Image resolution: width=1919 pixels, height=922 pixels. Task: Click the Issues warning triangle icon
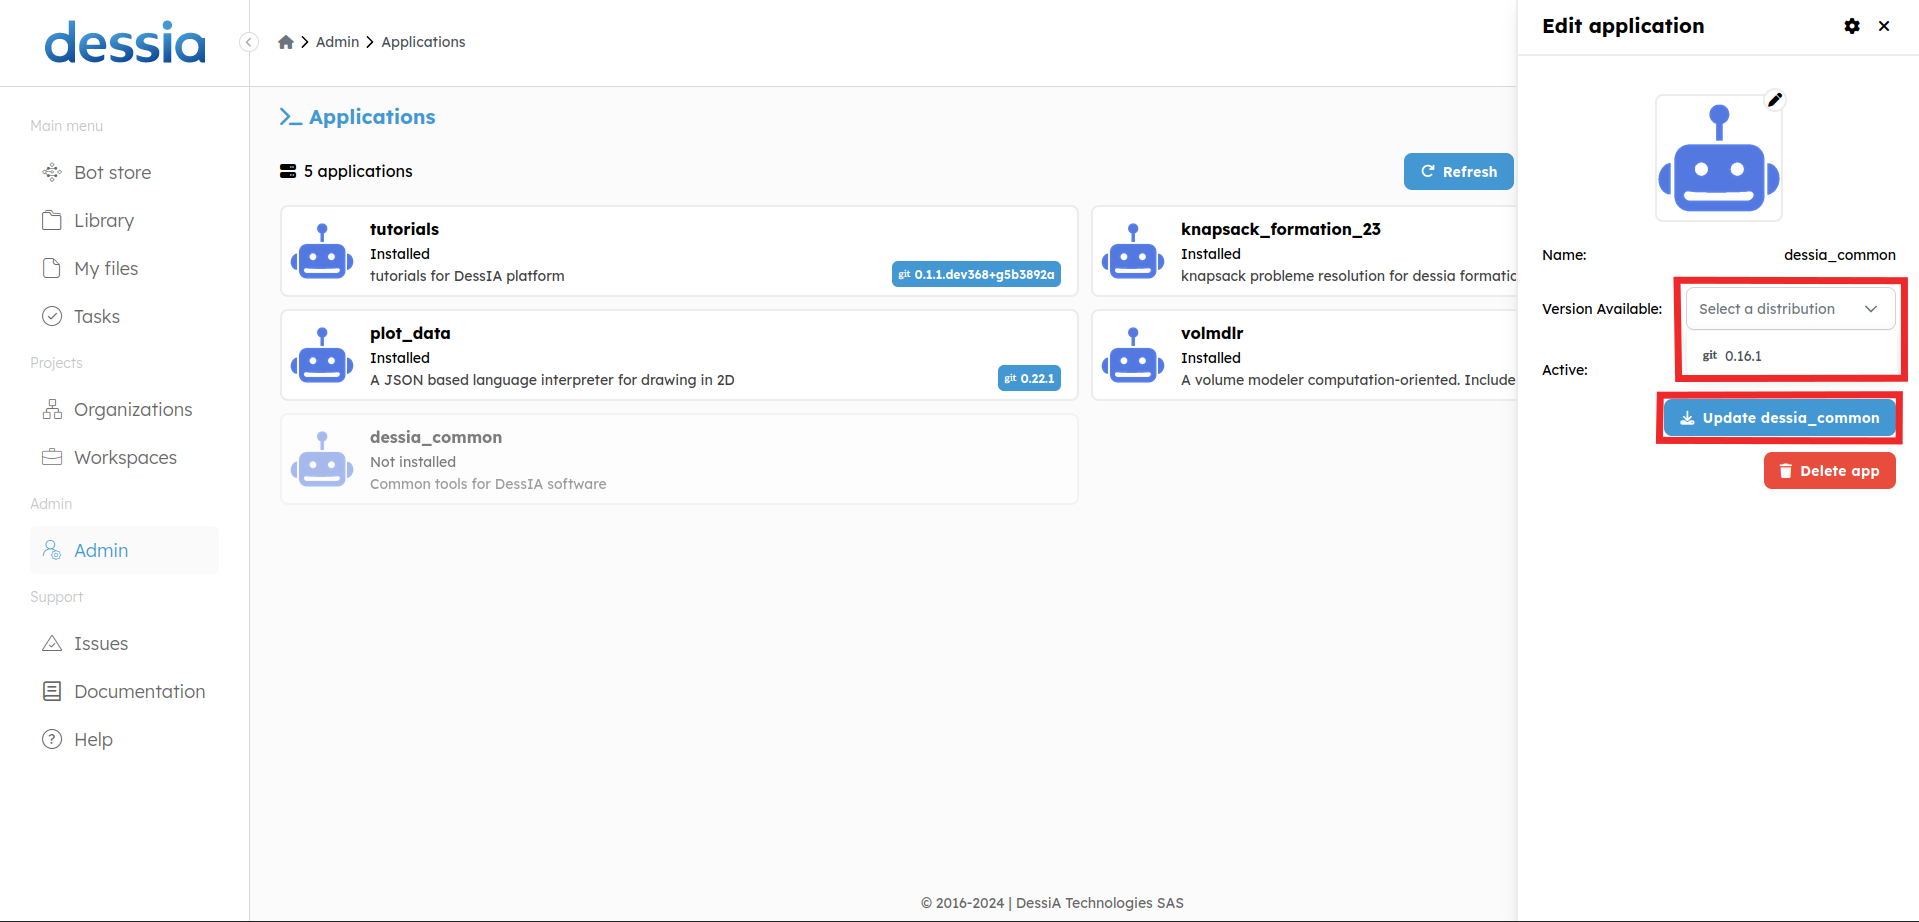[x=52, y=644]
